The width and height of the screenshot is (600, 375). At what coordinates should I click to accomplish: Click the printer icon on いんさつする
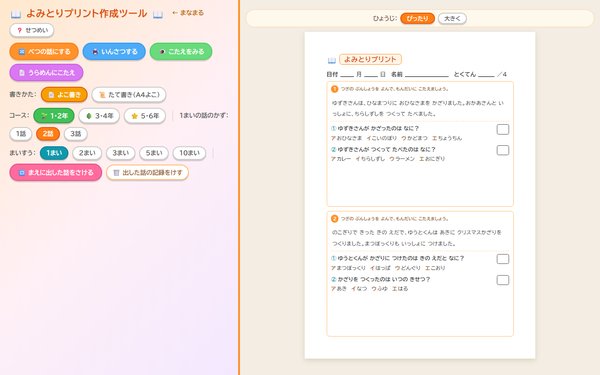tap(95, 52)
